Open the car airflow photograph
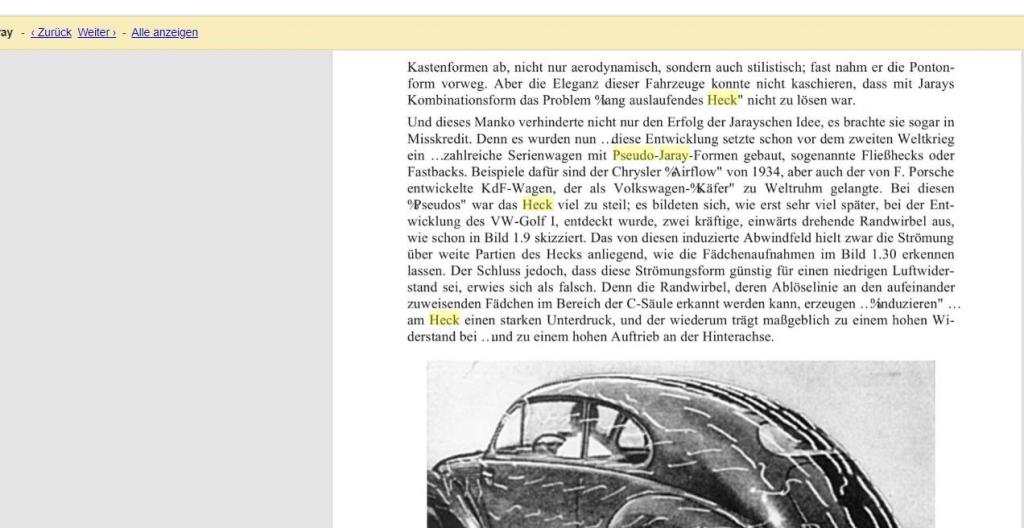Image resolution: width=1024 pixels, height=528 pixels. tap(680, 444)
